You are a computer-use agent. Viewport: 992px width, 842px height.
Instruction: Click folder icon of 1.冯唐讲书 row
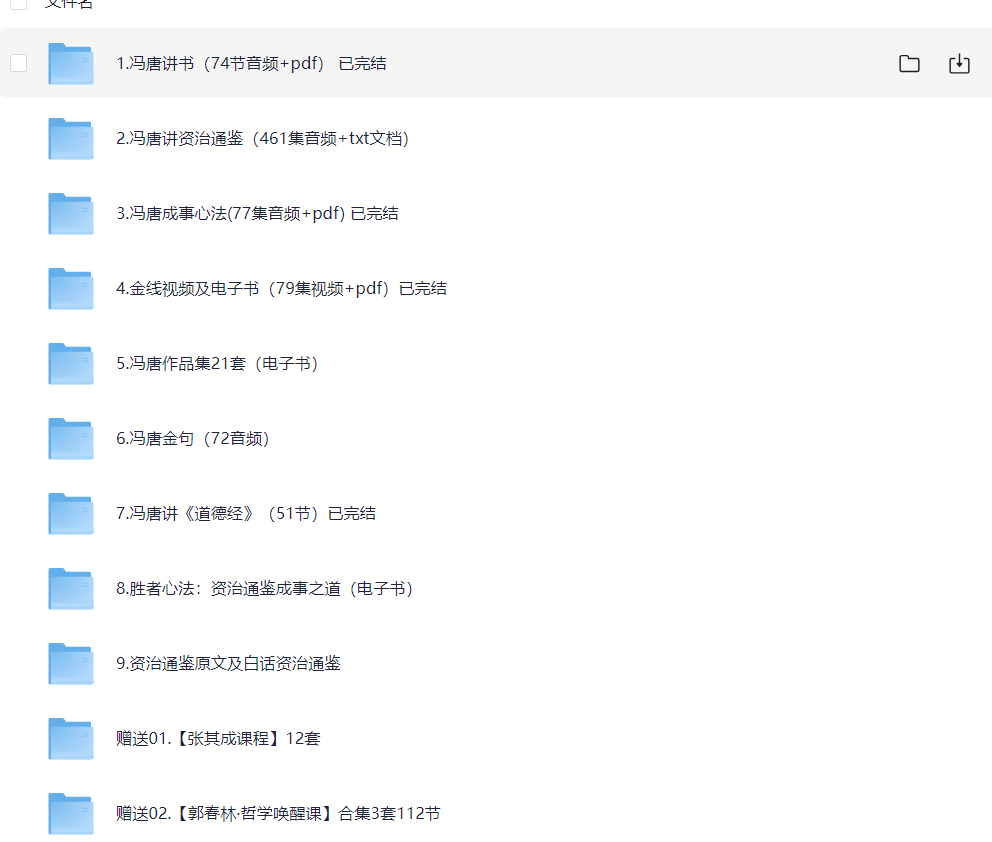[71, 63]
